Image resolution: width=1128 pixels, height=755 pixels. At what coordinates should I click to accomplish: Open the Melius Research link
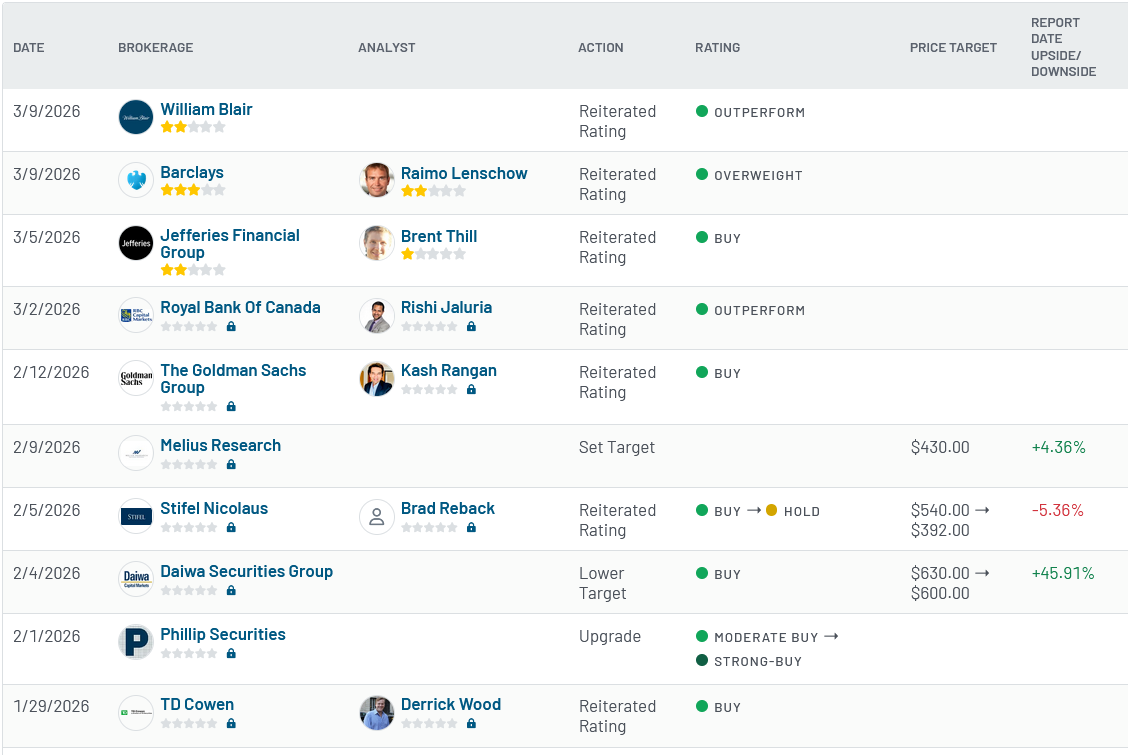click(221, 445)
